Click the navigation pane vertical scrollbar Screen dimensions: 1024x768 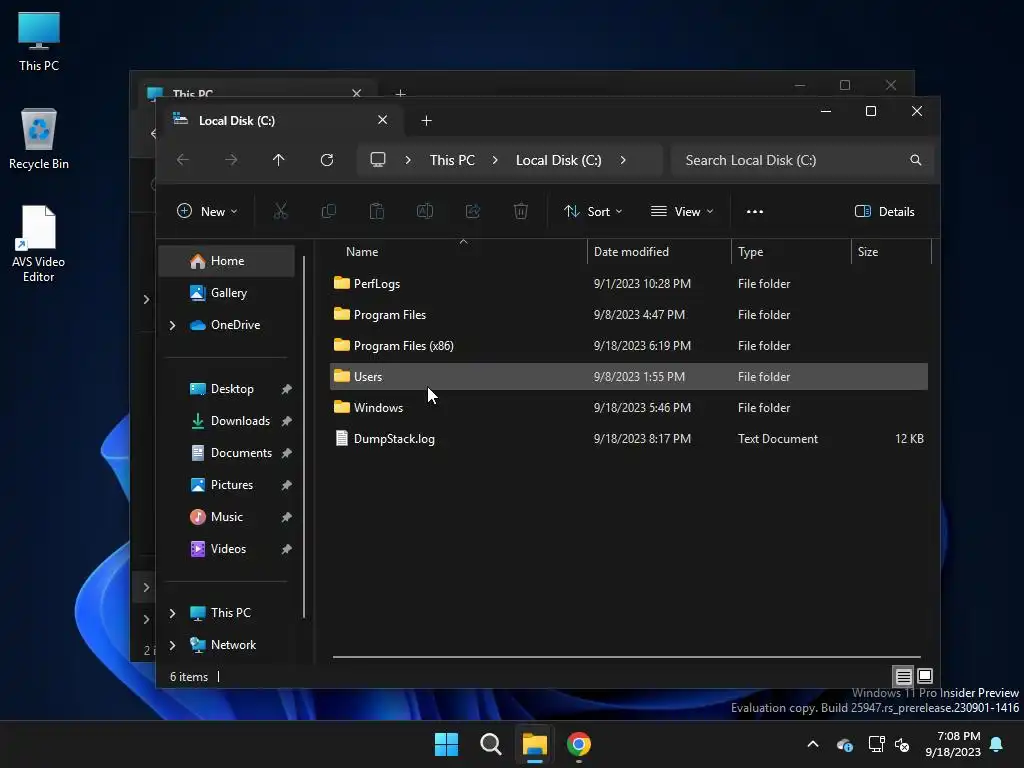click(304, 436)
